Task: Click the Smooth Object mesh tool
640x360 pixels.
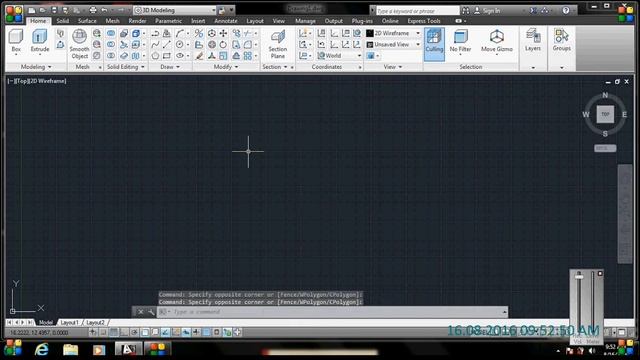Action: (79, 44)
